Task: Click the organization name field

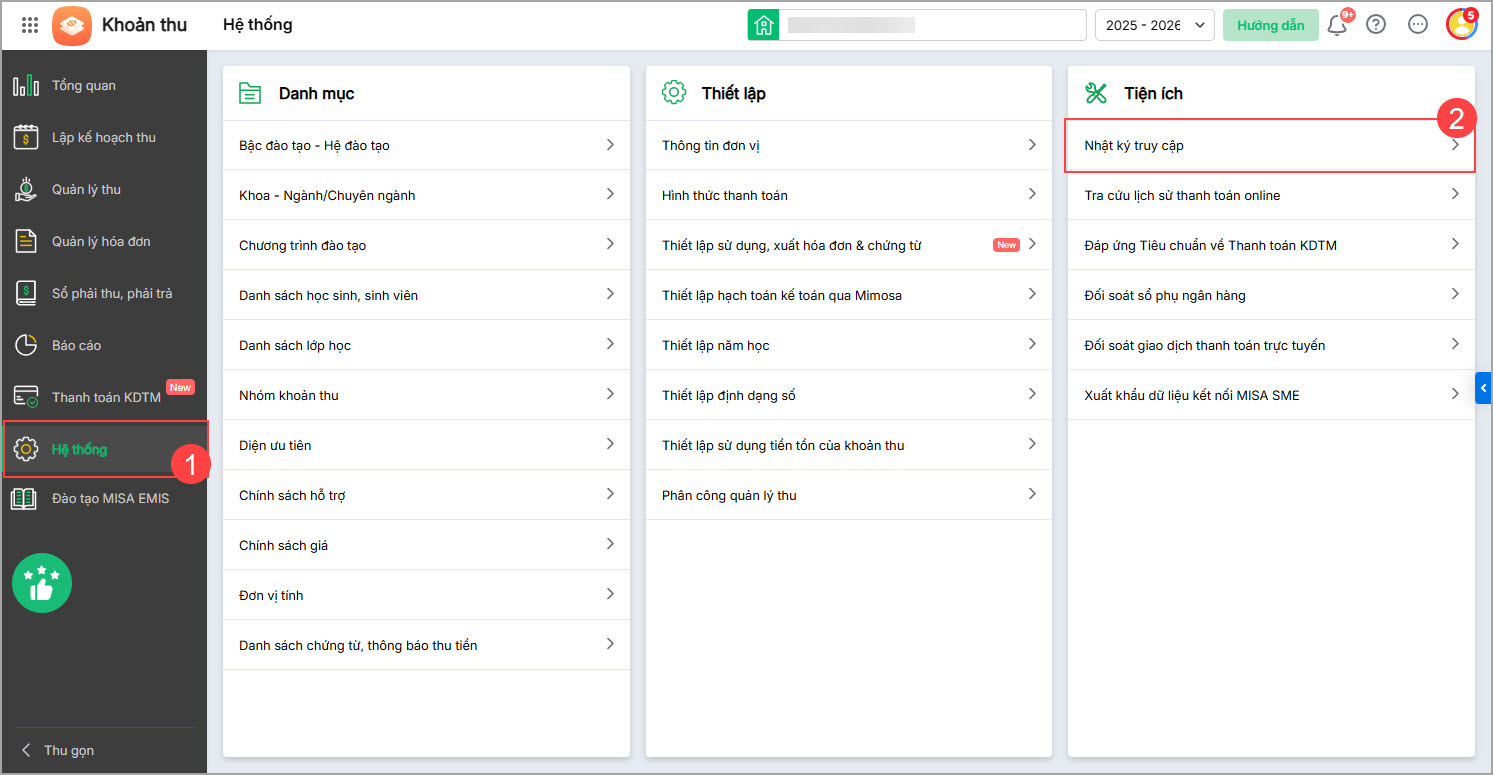Action: (932, 25)
